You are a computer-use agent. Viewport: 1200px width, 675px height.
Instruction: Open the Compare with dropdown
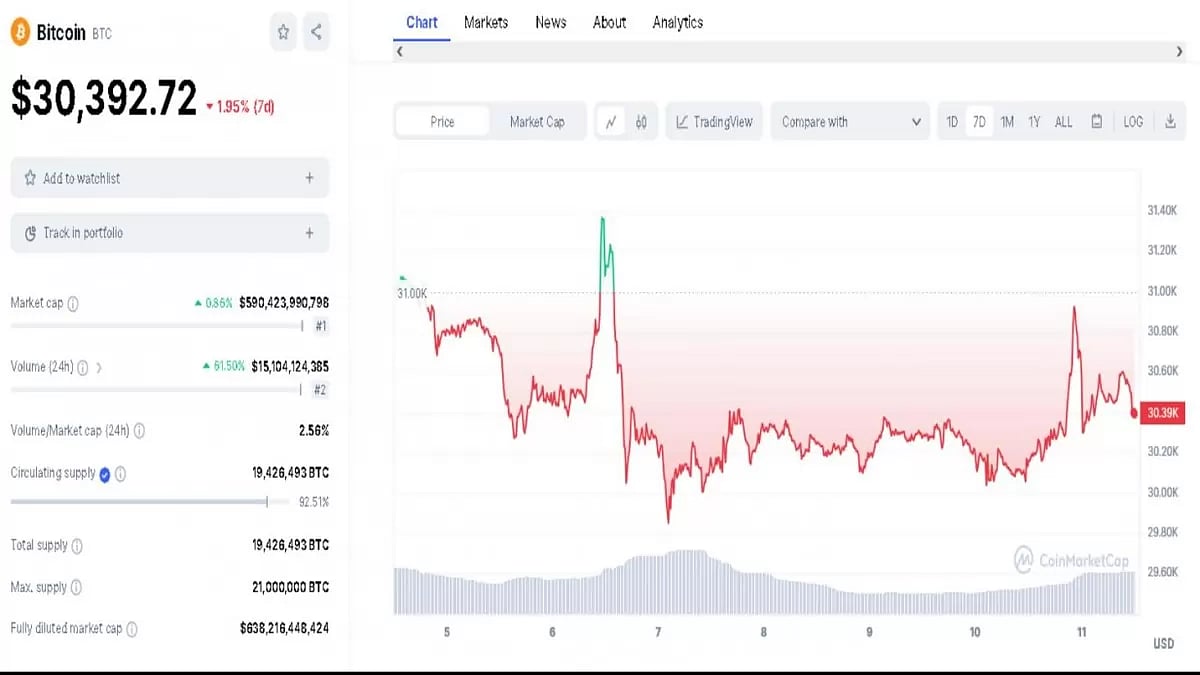point(849,121)
